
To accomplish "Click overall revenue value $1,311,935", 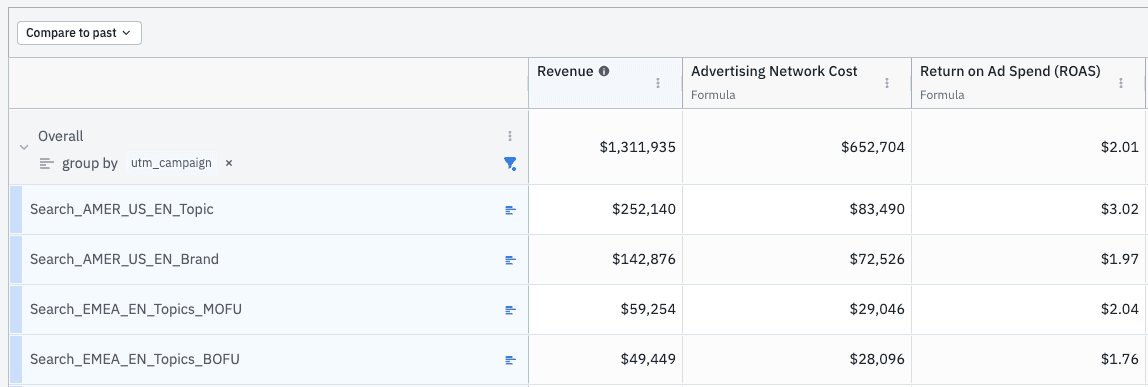I will 637,147.
